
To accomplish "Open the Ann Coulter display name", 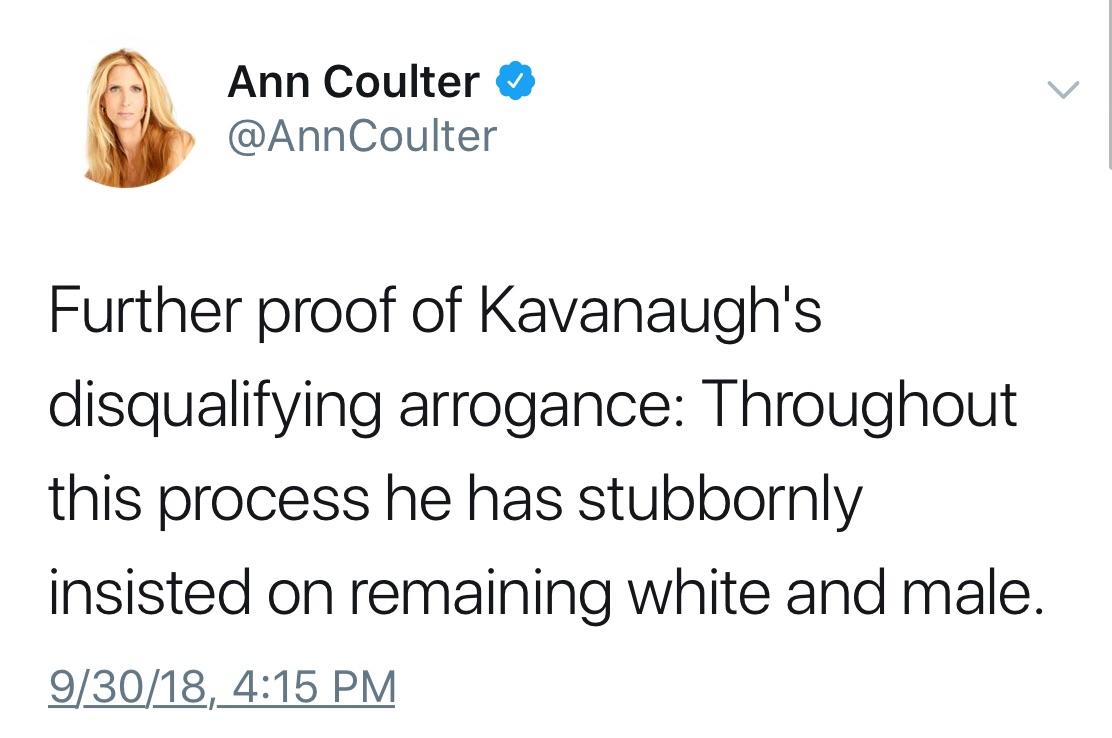I will click(353, 82).
